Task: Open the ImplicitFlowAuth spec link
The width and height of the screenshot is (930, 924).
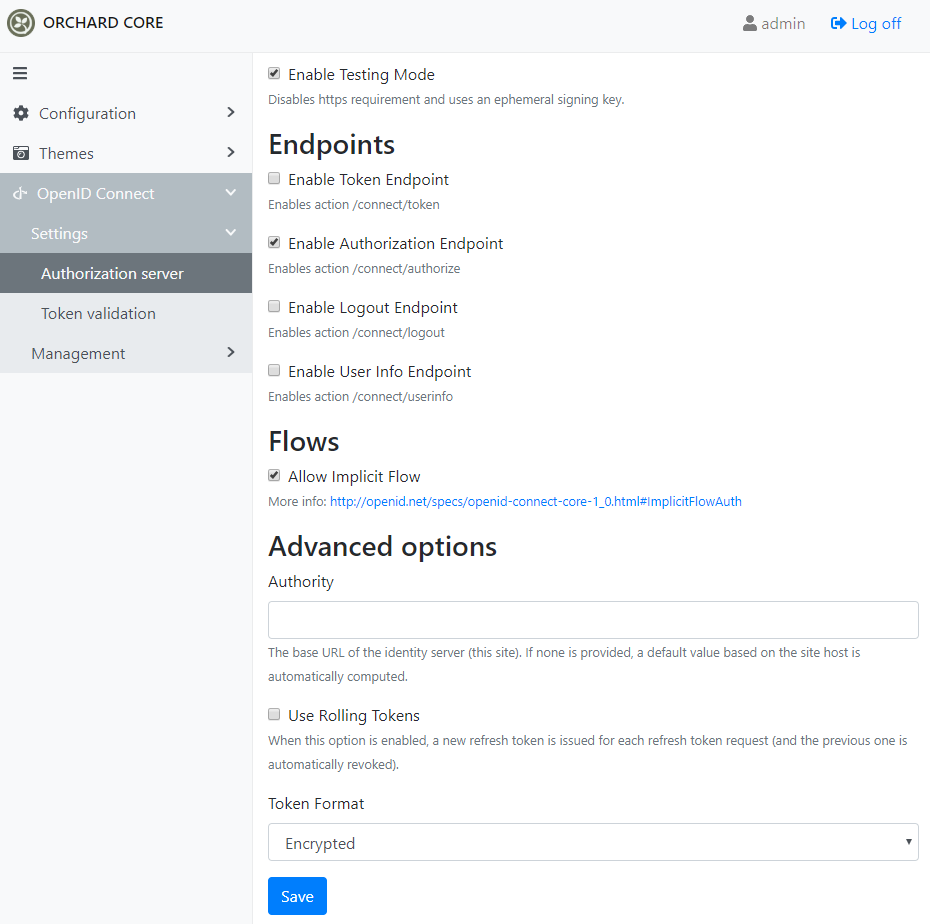Action: (x=536, y=502)
